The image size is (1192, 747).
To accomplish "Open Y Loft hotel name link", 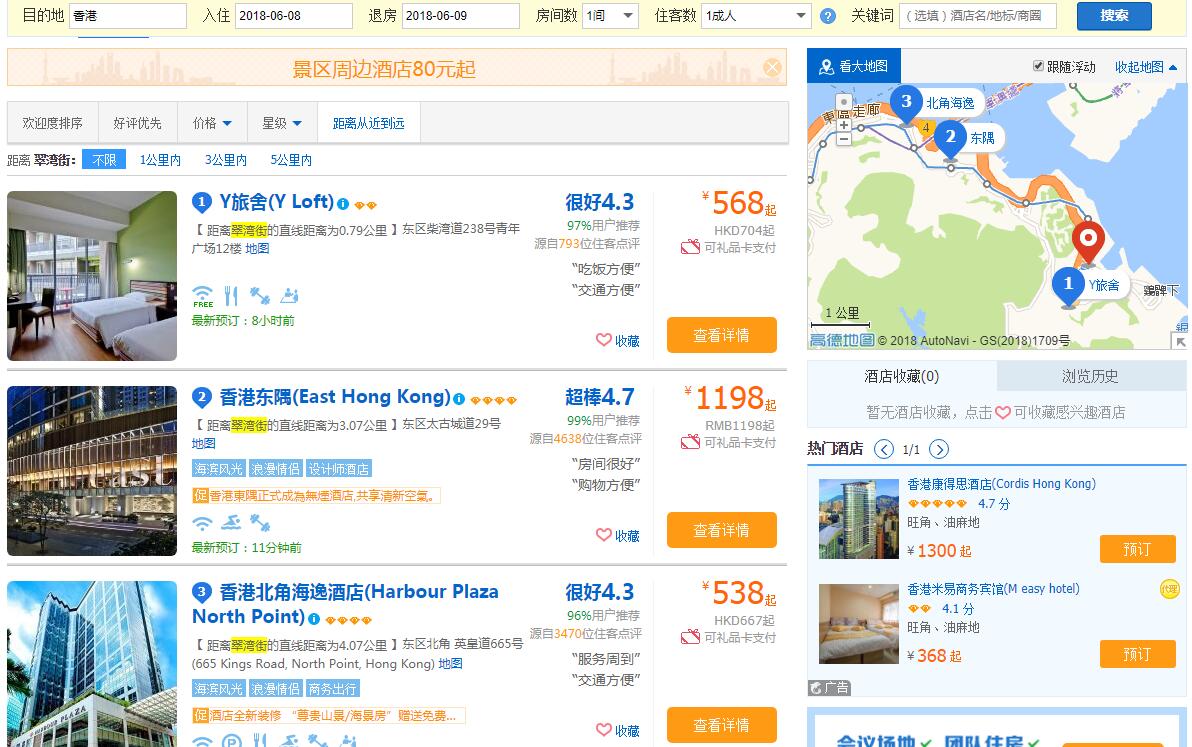I will 277,201.
